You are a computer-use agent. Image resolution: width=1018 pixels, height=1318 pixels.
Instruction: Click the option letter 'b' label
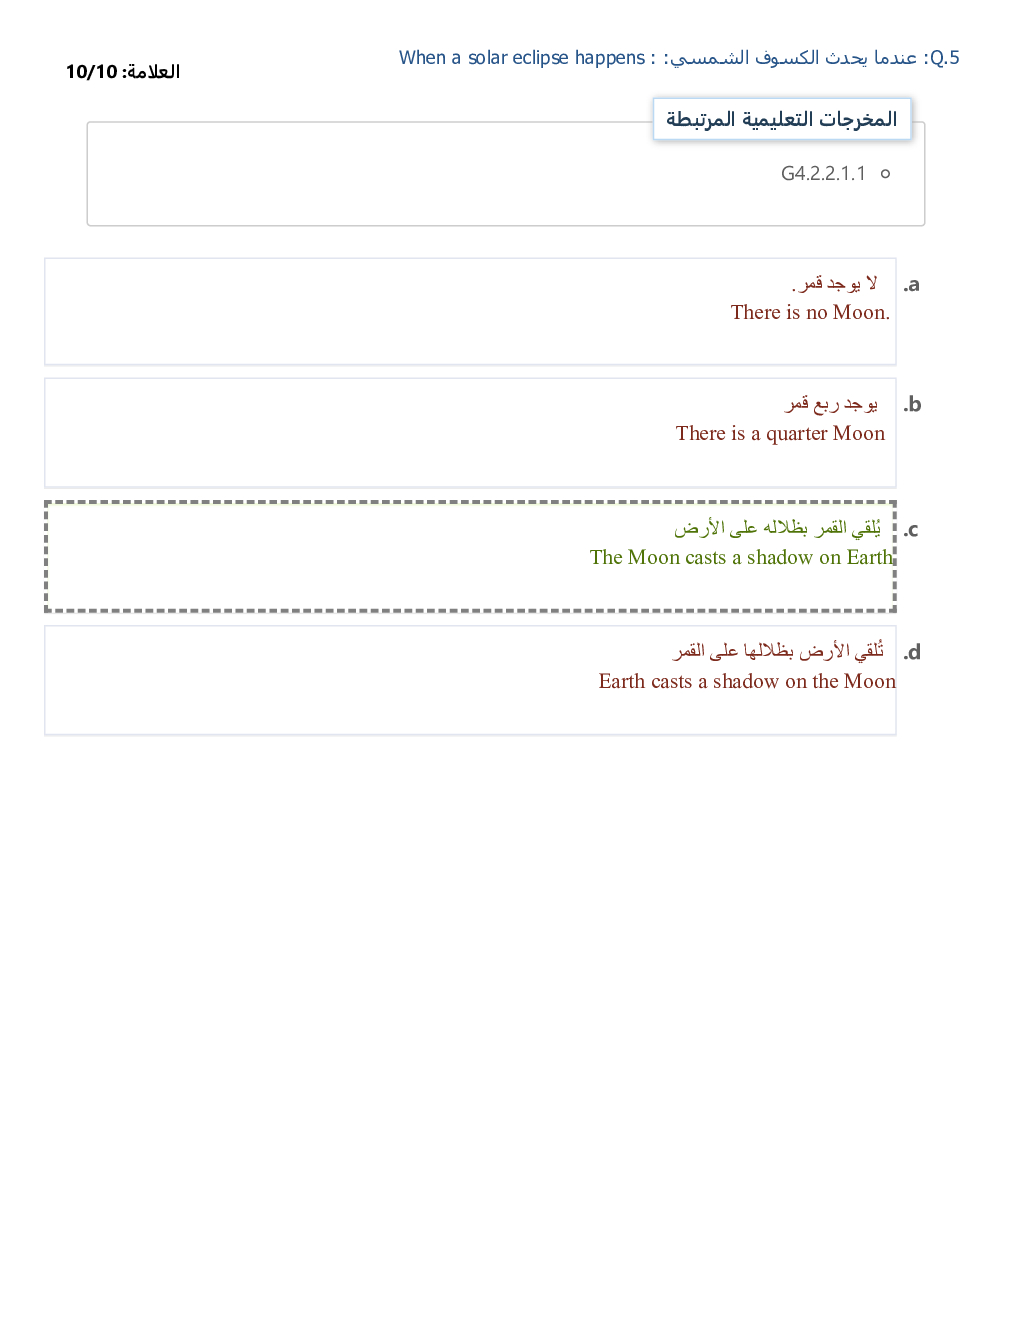coord(911,405)
